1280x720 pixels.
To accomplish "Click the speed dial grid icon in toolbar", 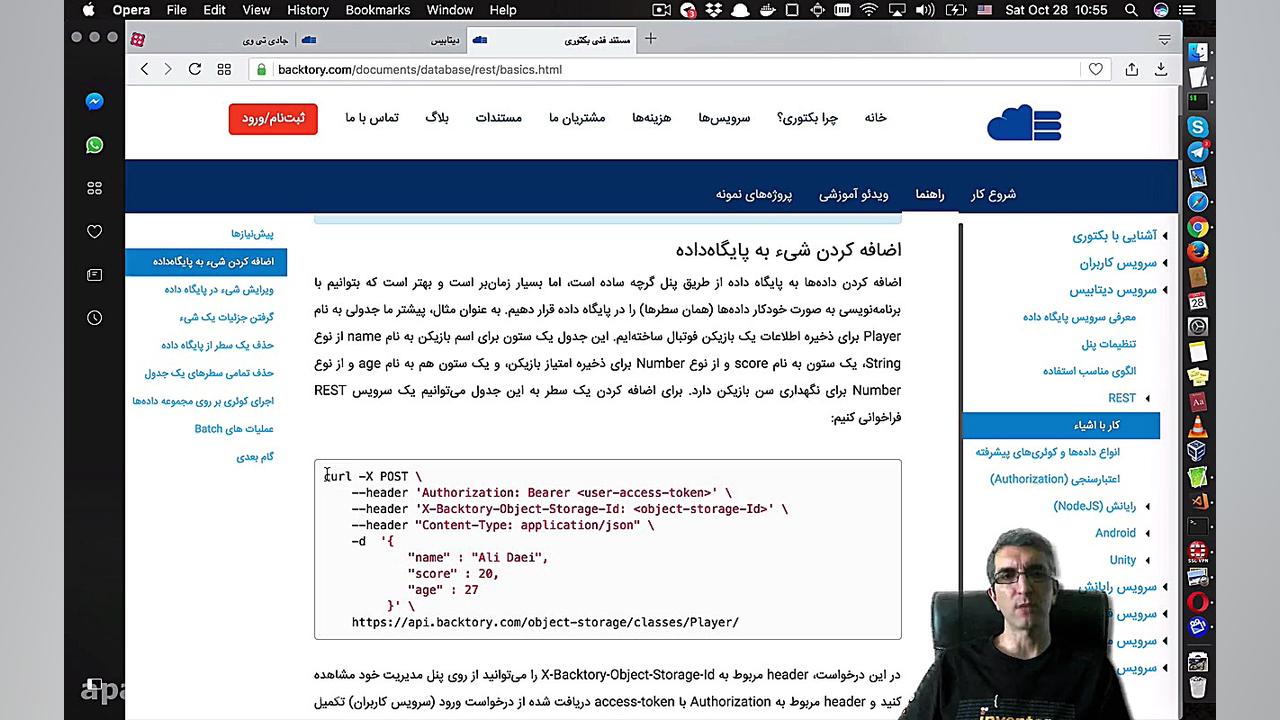I will [224, 69].
